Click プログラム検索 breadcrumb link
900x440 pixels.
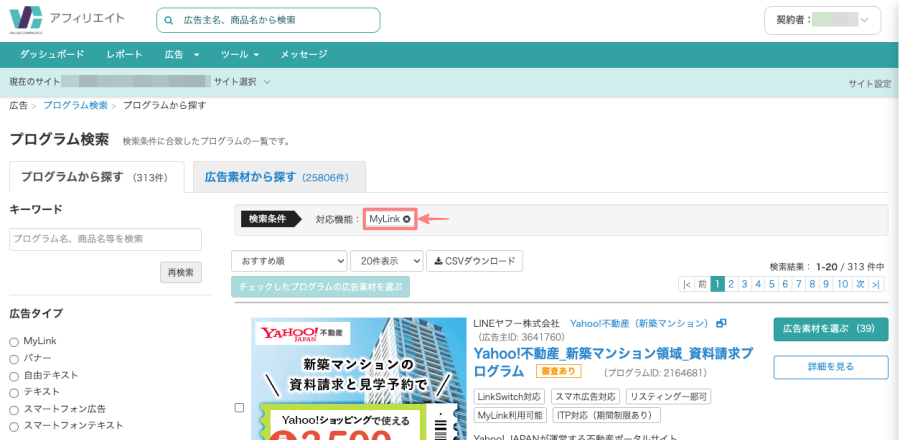tap(75, 106)
